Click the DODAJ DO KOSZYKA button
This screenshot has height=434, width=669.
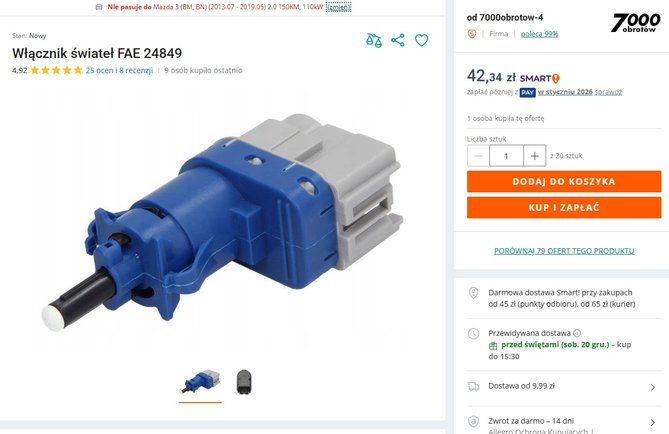(564, 181)
